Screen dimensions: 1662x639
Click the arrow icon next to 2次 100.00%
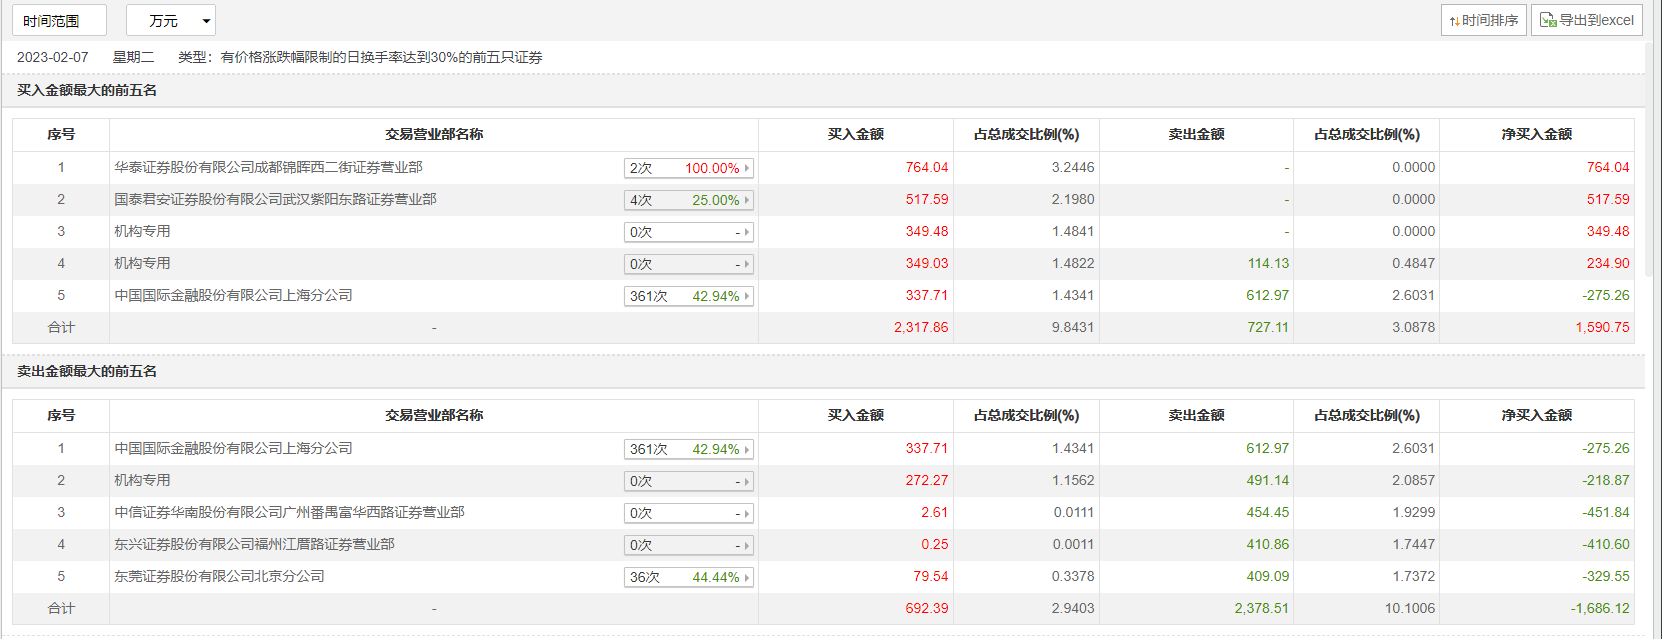pos(746,169)
